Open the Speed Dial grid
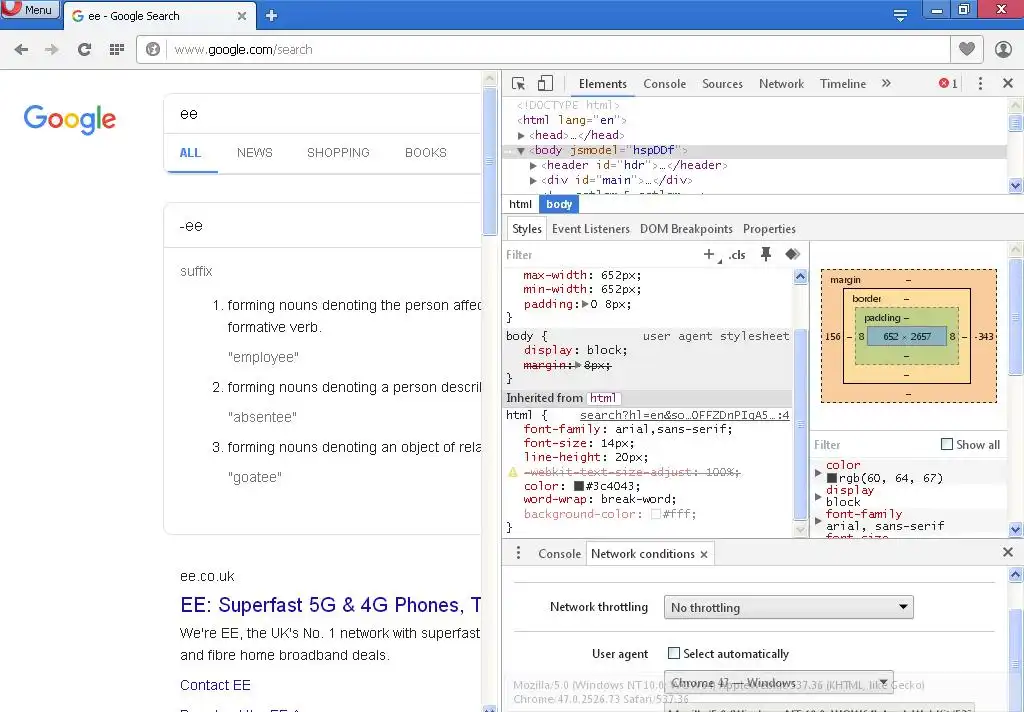1024x712 pixels. [116, 50]
